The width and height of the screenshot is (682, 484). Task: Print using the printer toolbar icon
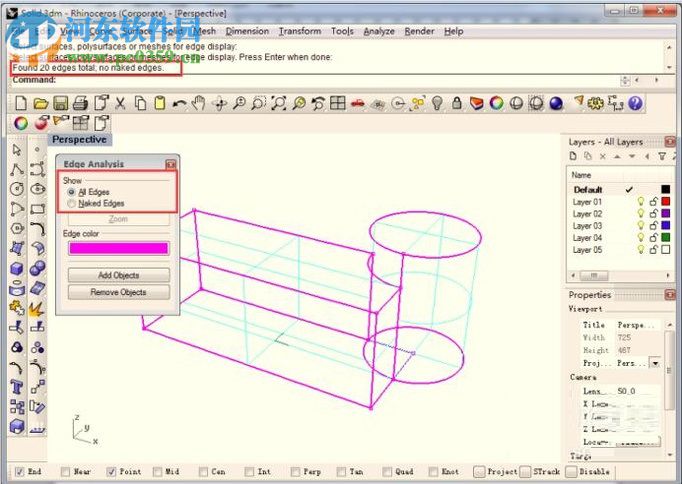(80, 103)
